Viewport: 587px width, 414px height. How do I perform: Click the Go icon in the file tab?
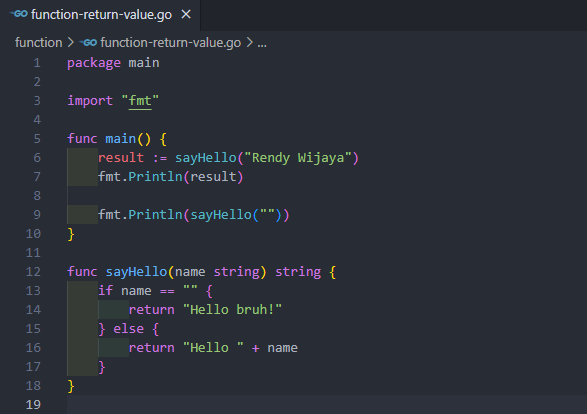19,14
